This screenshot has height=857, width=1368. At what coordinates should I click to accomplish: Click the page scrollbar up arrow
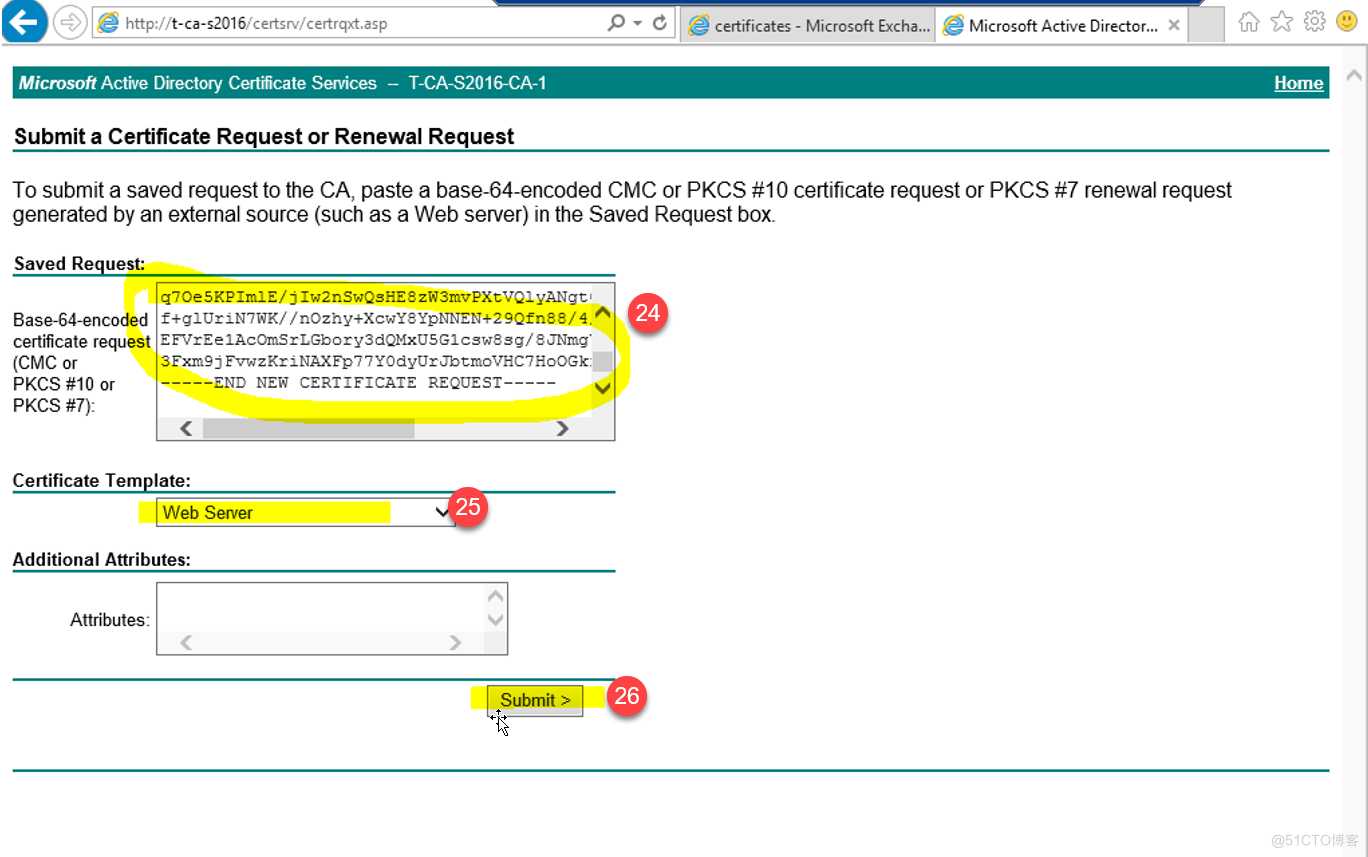1354,75
